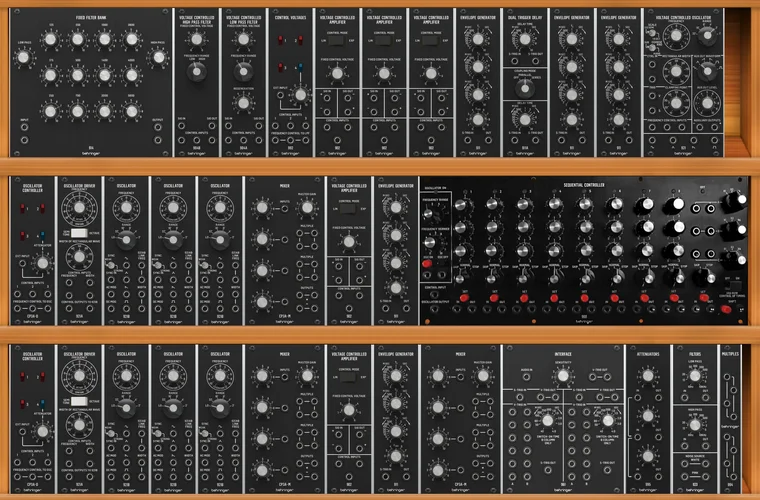Click the stage 2 Set button

pyautogui.click(x=494, y=298)
